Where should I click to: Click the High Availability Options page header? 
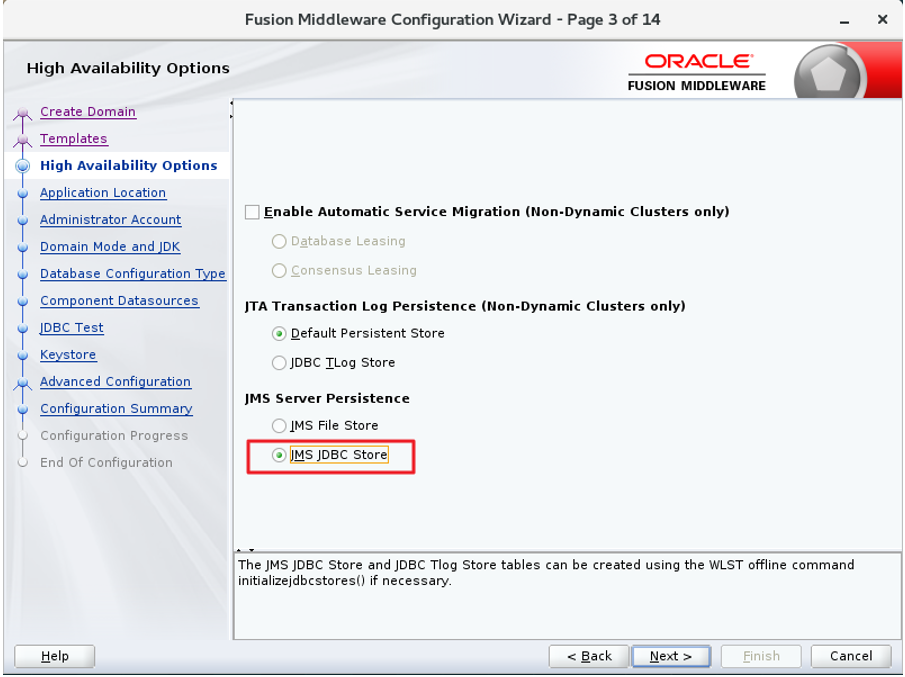(128, 68)
